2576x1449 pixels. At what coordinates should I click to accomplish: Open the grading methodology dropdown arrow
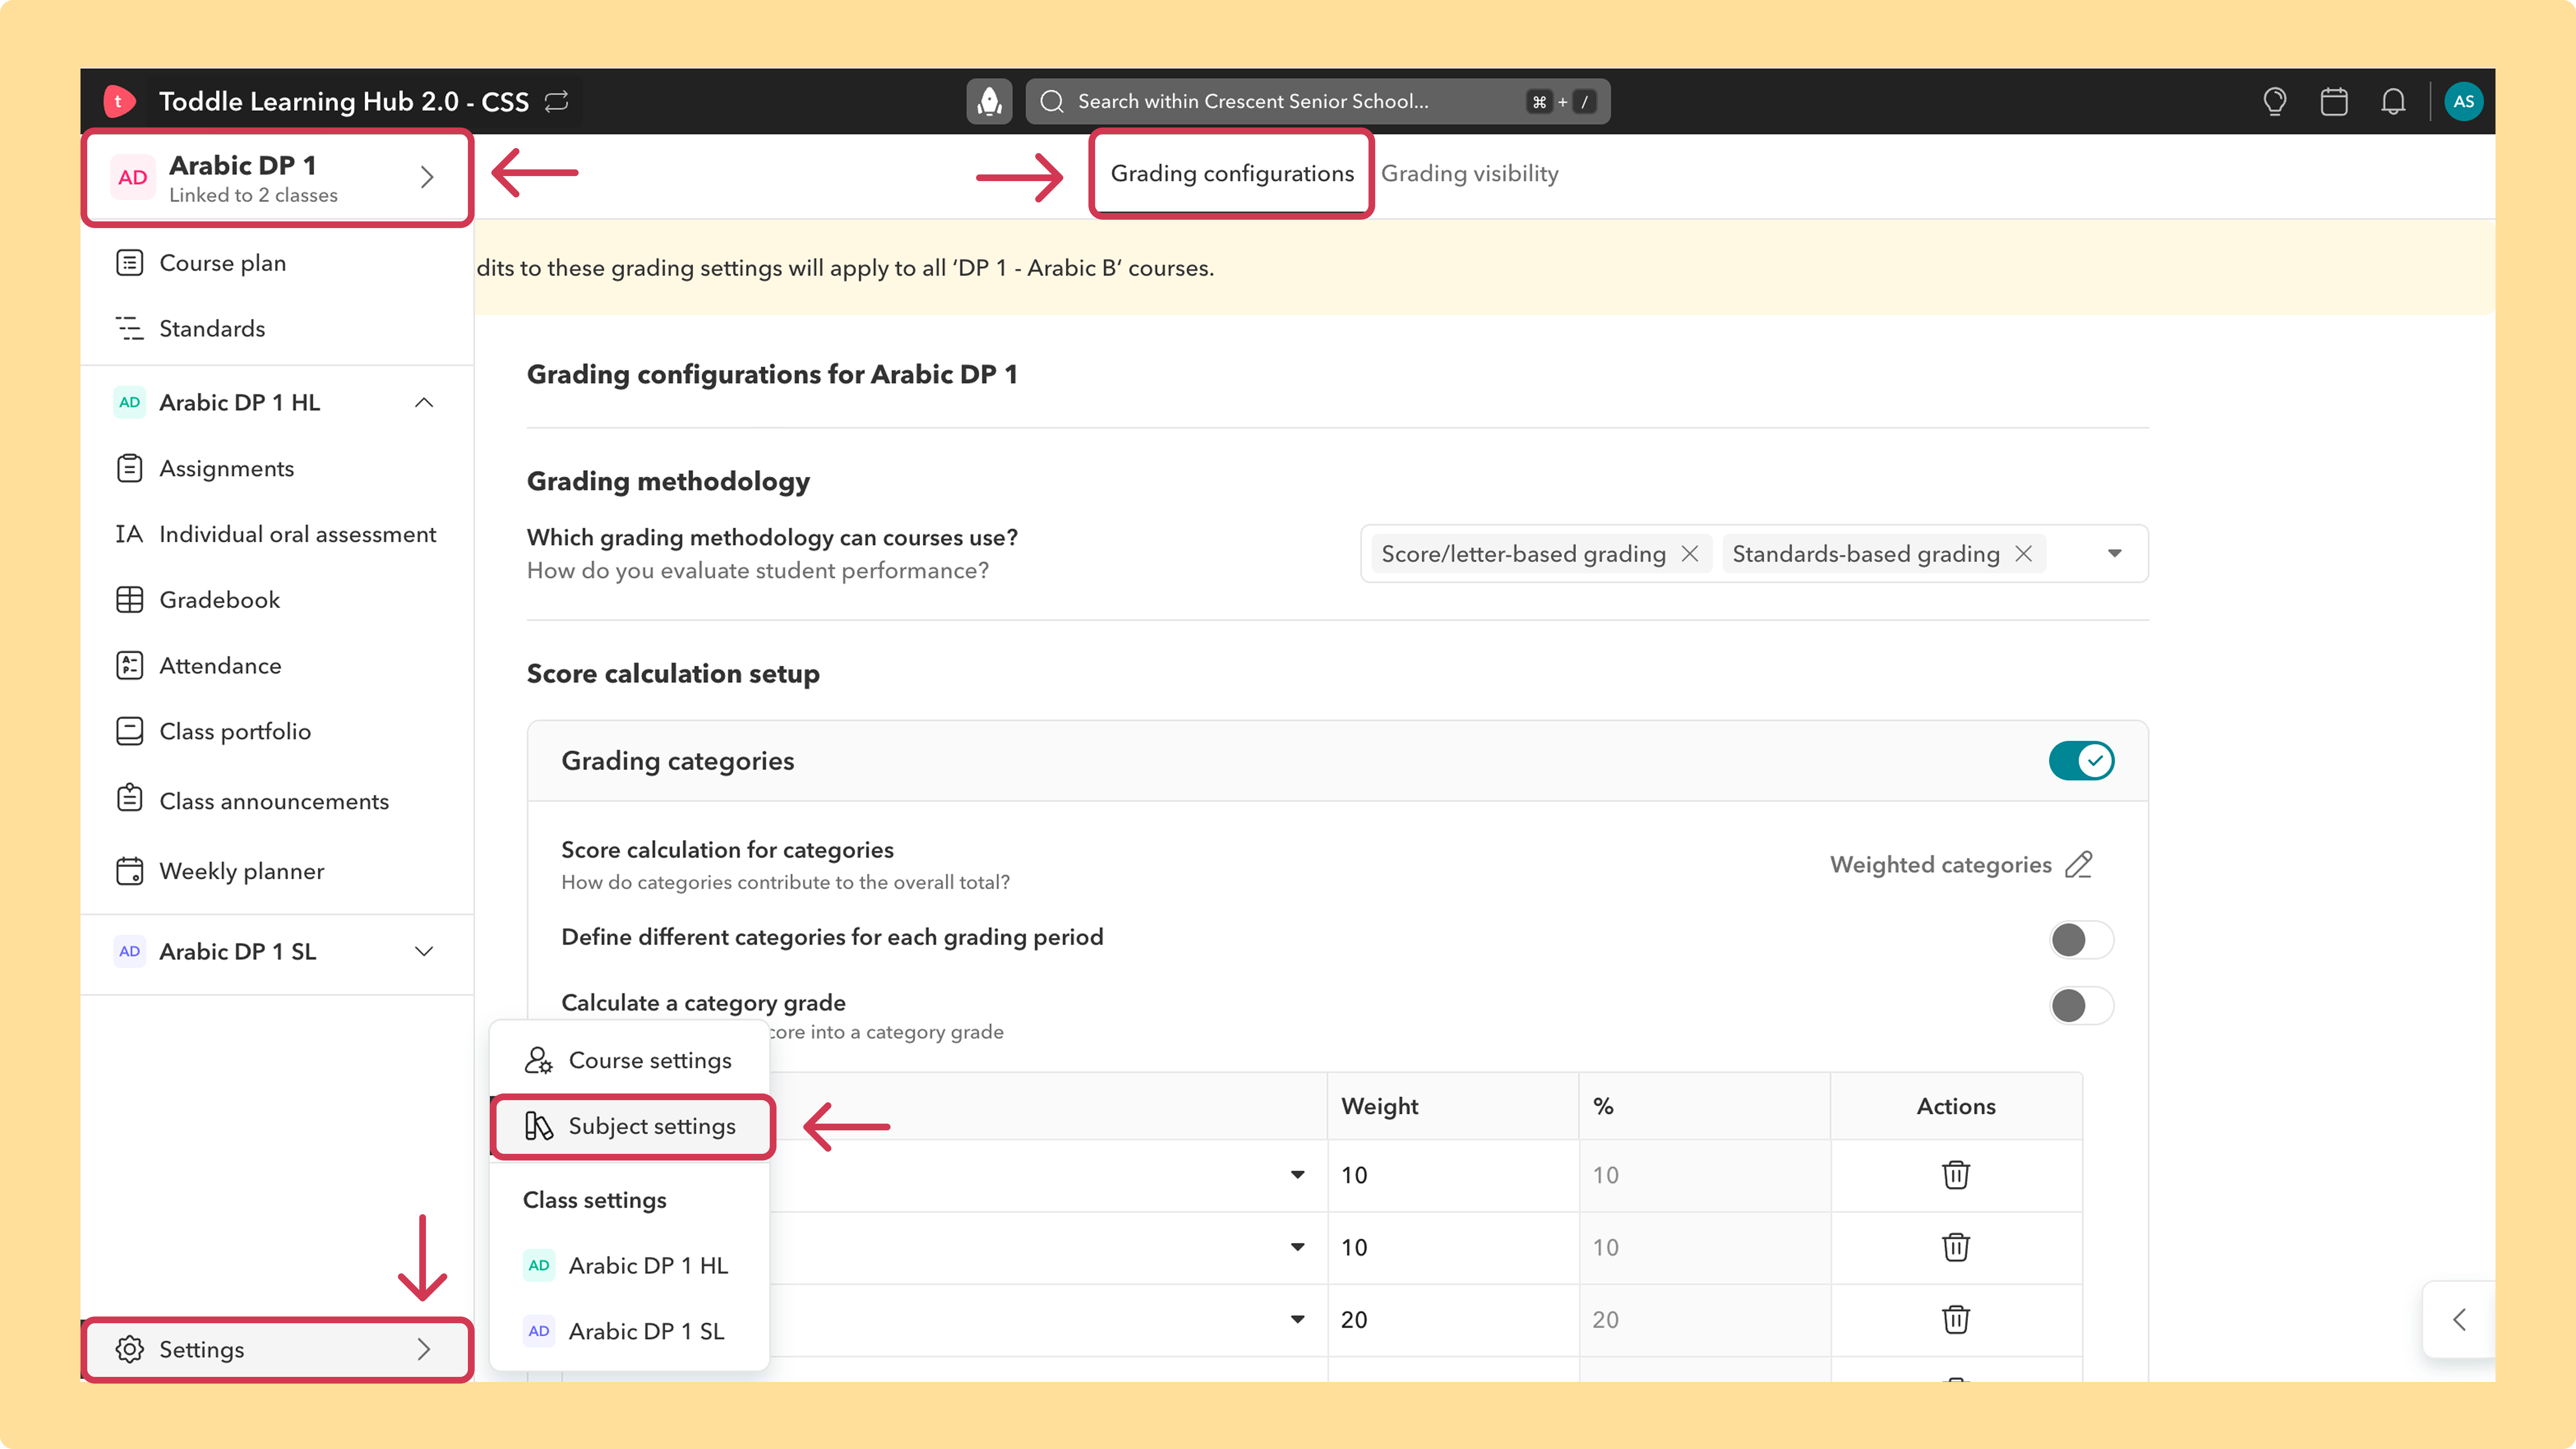tap(2114, 554)
